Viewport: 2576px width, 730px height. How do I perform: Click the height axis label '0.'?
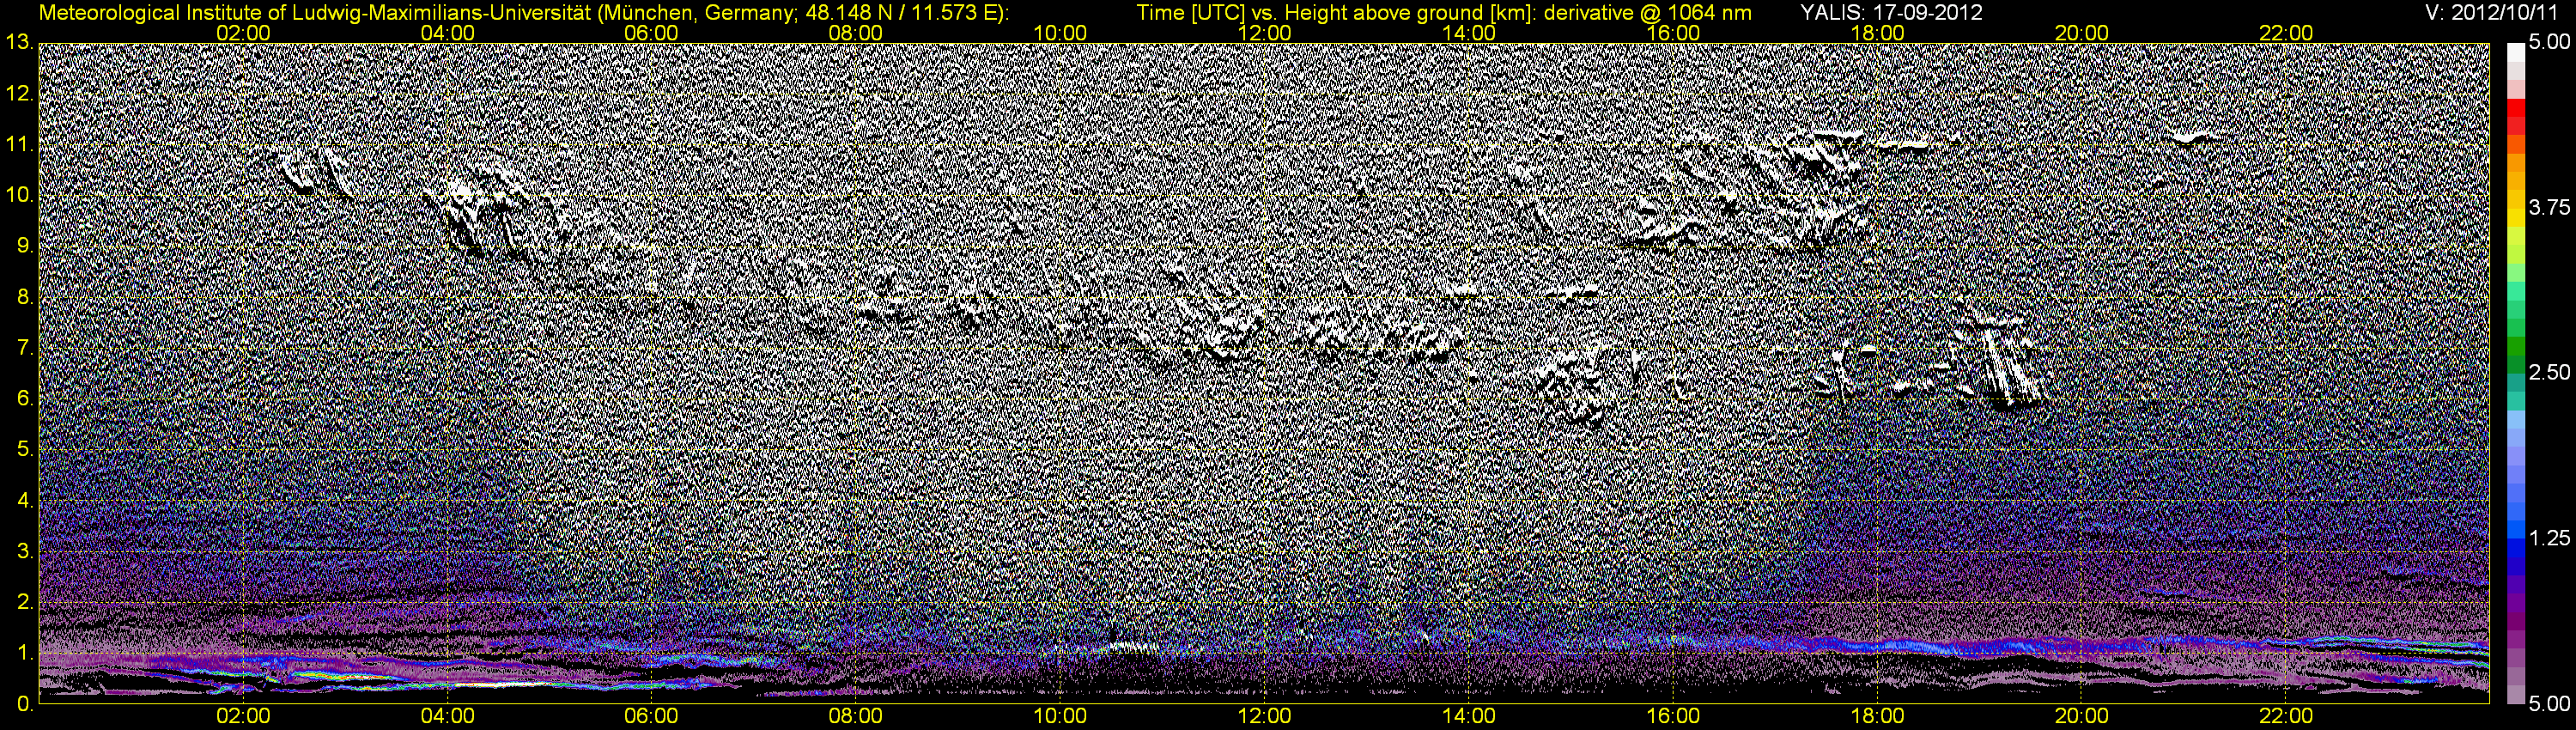coord(25,704)
